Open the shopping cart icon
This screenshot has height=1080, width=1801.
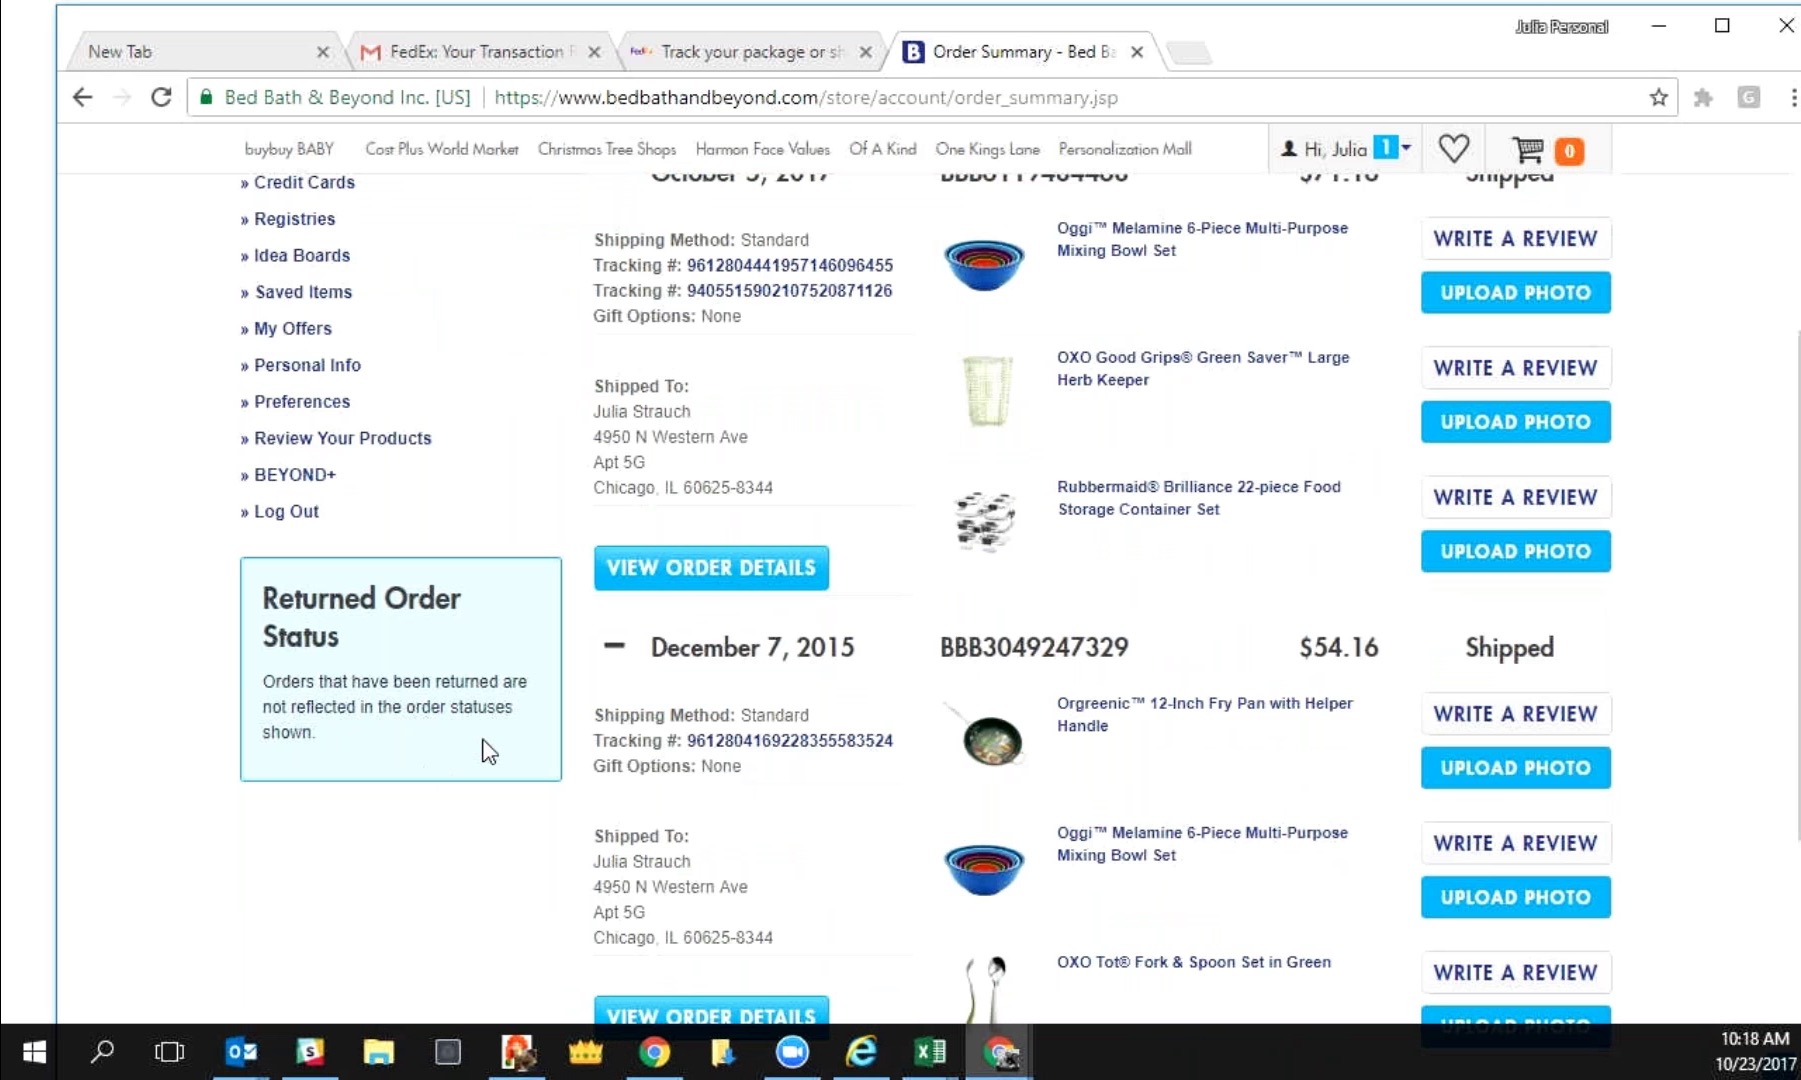click(1528, 150)
